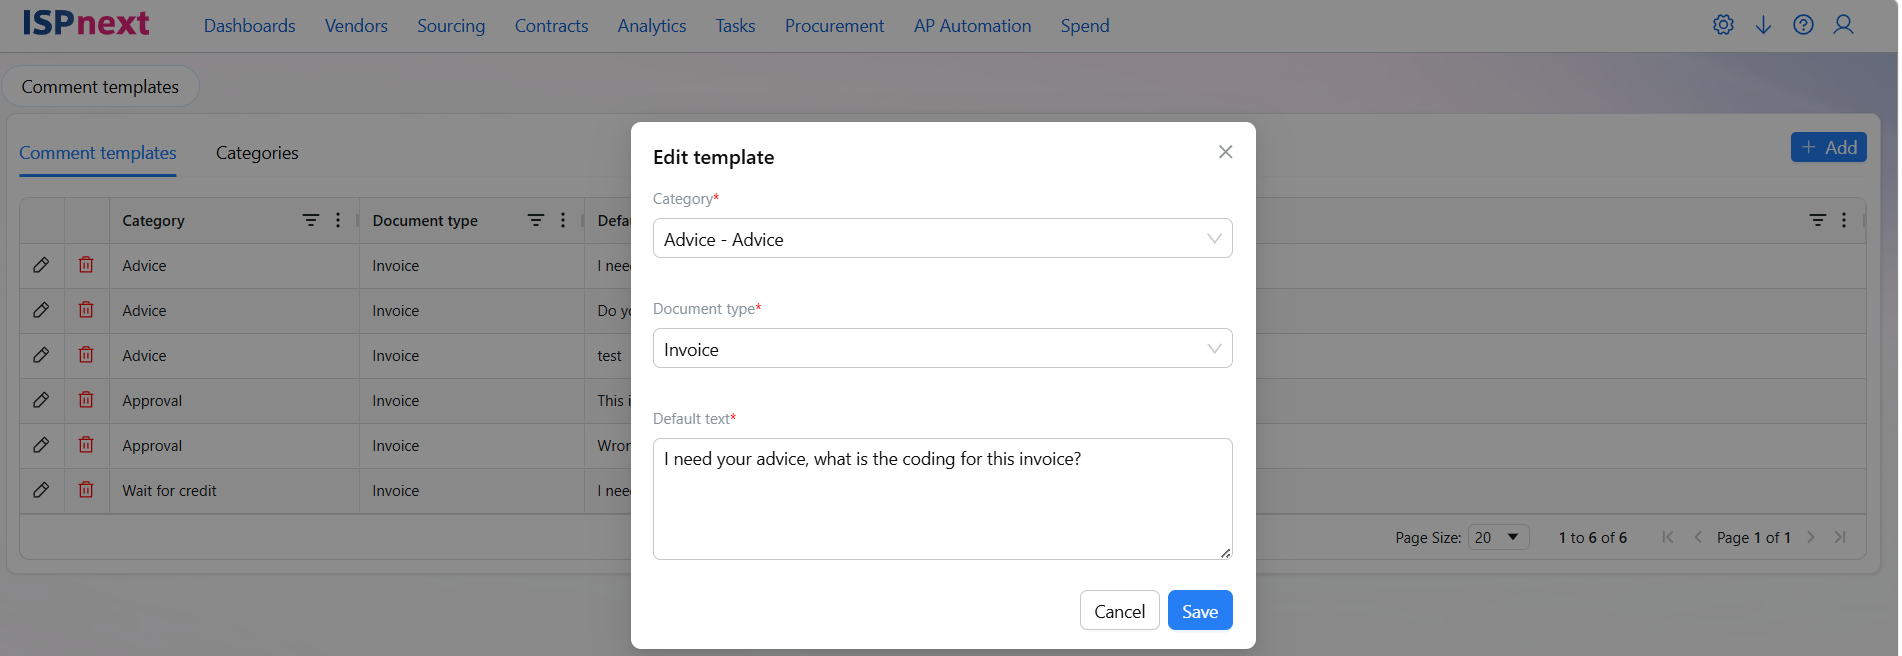This screenshot has height=656, width=1902.
Task: Click the Add button
Action: point(1828,148)
